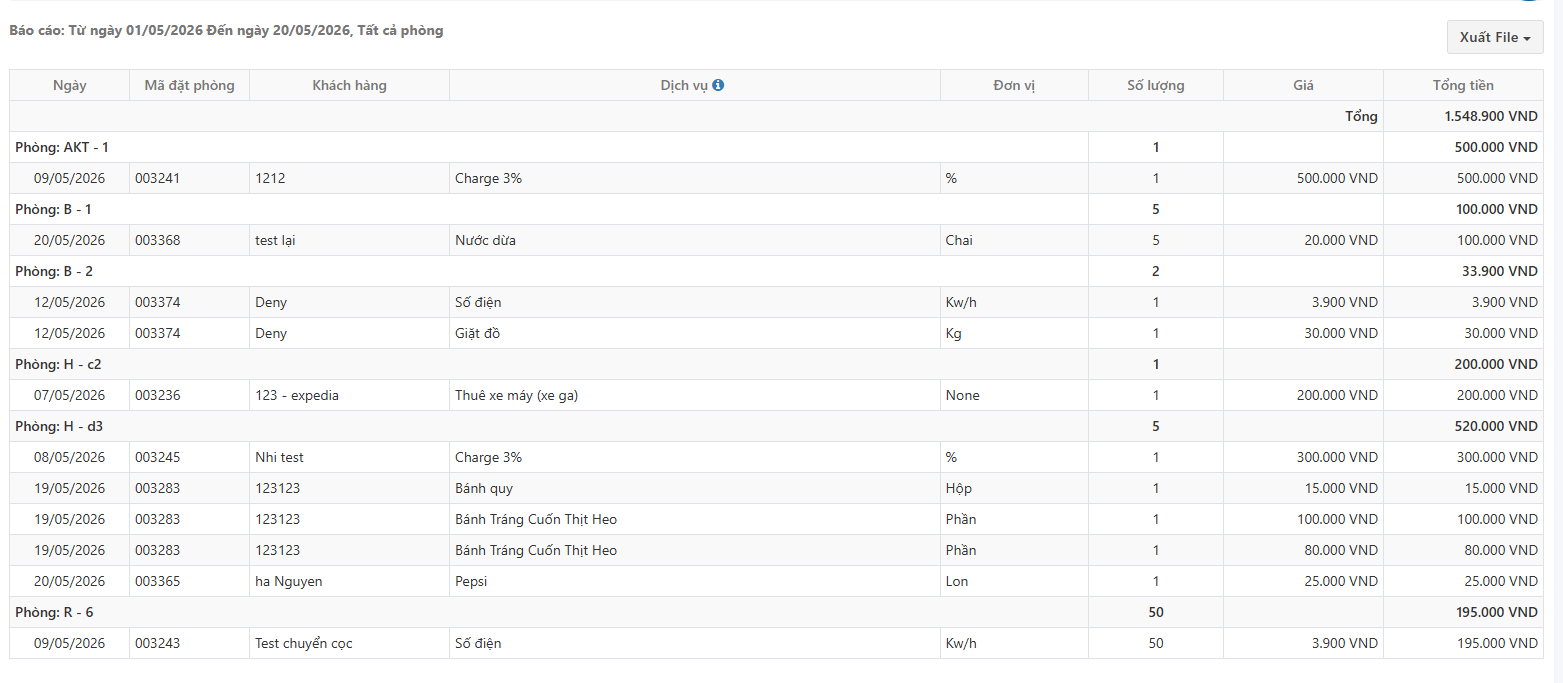Open the Xuất File dropdown
Viewport: 1563px width, 683px height.
[1495, 37]
